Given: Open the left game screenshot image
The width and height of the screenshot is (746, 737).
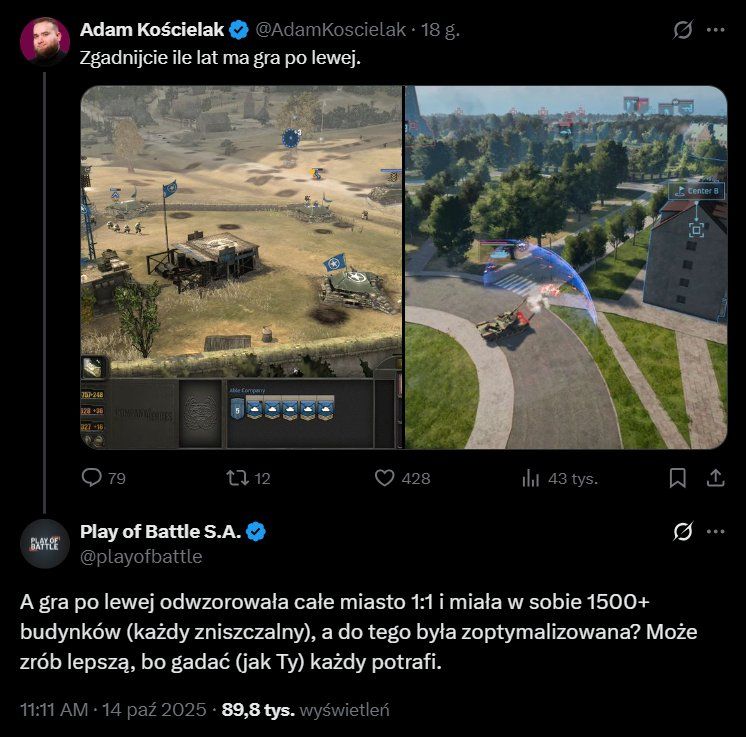Looking at the screenshot, I should coord(242,267).
